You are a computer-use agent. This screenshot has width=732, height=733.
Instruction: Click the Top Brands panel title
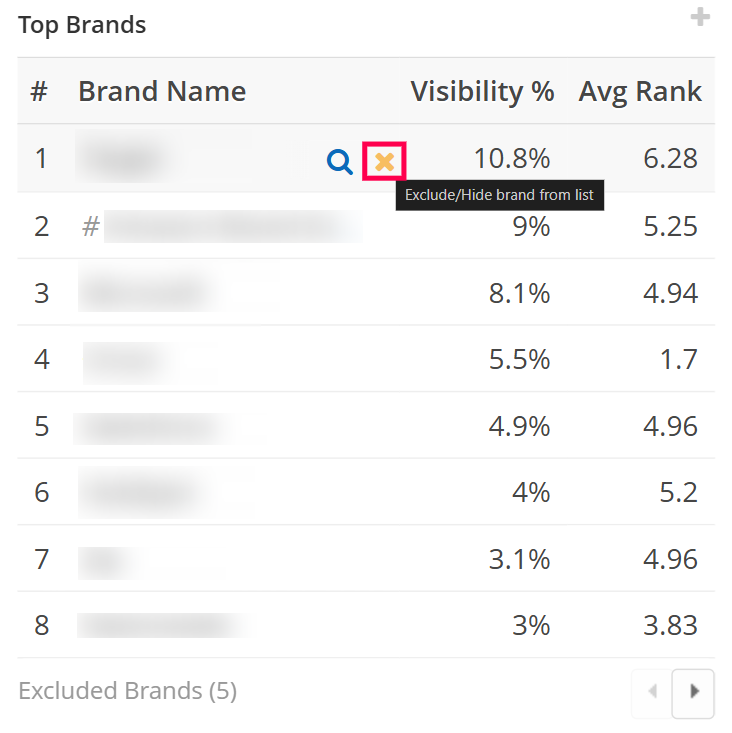tap(82, 25)
